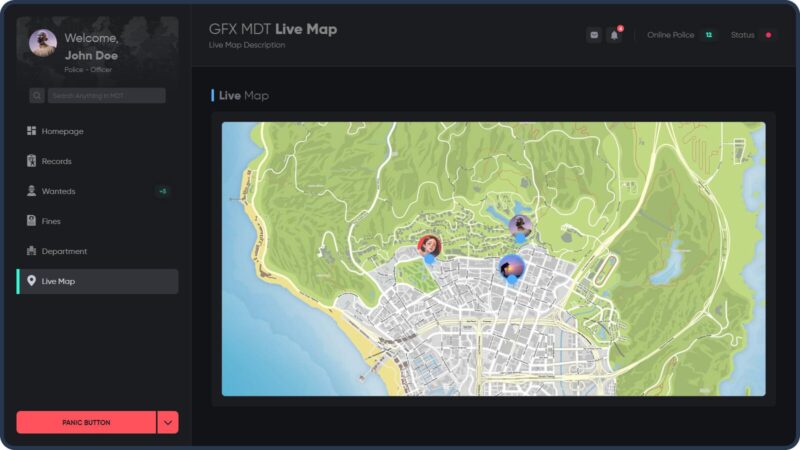Open the notifications bell icon

[614, 35]
